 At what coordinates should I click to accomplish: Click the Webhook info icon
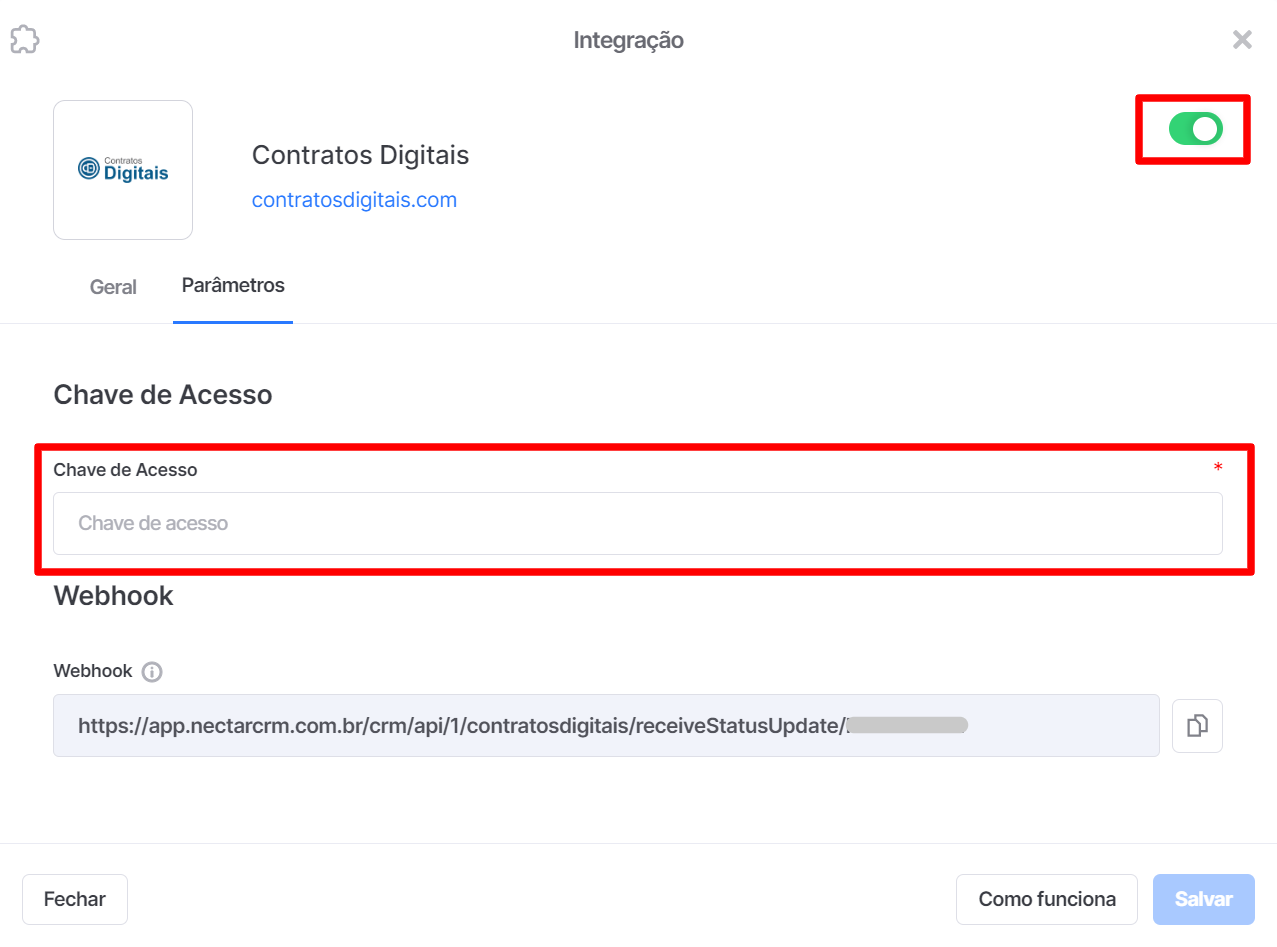152,672
